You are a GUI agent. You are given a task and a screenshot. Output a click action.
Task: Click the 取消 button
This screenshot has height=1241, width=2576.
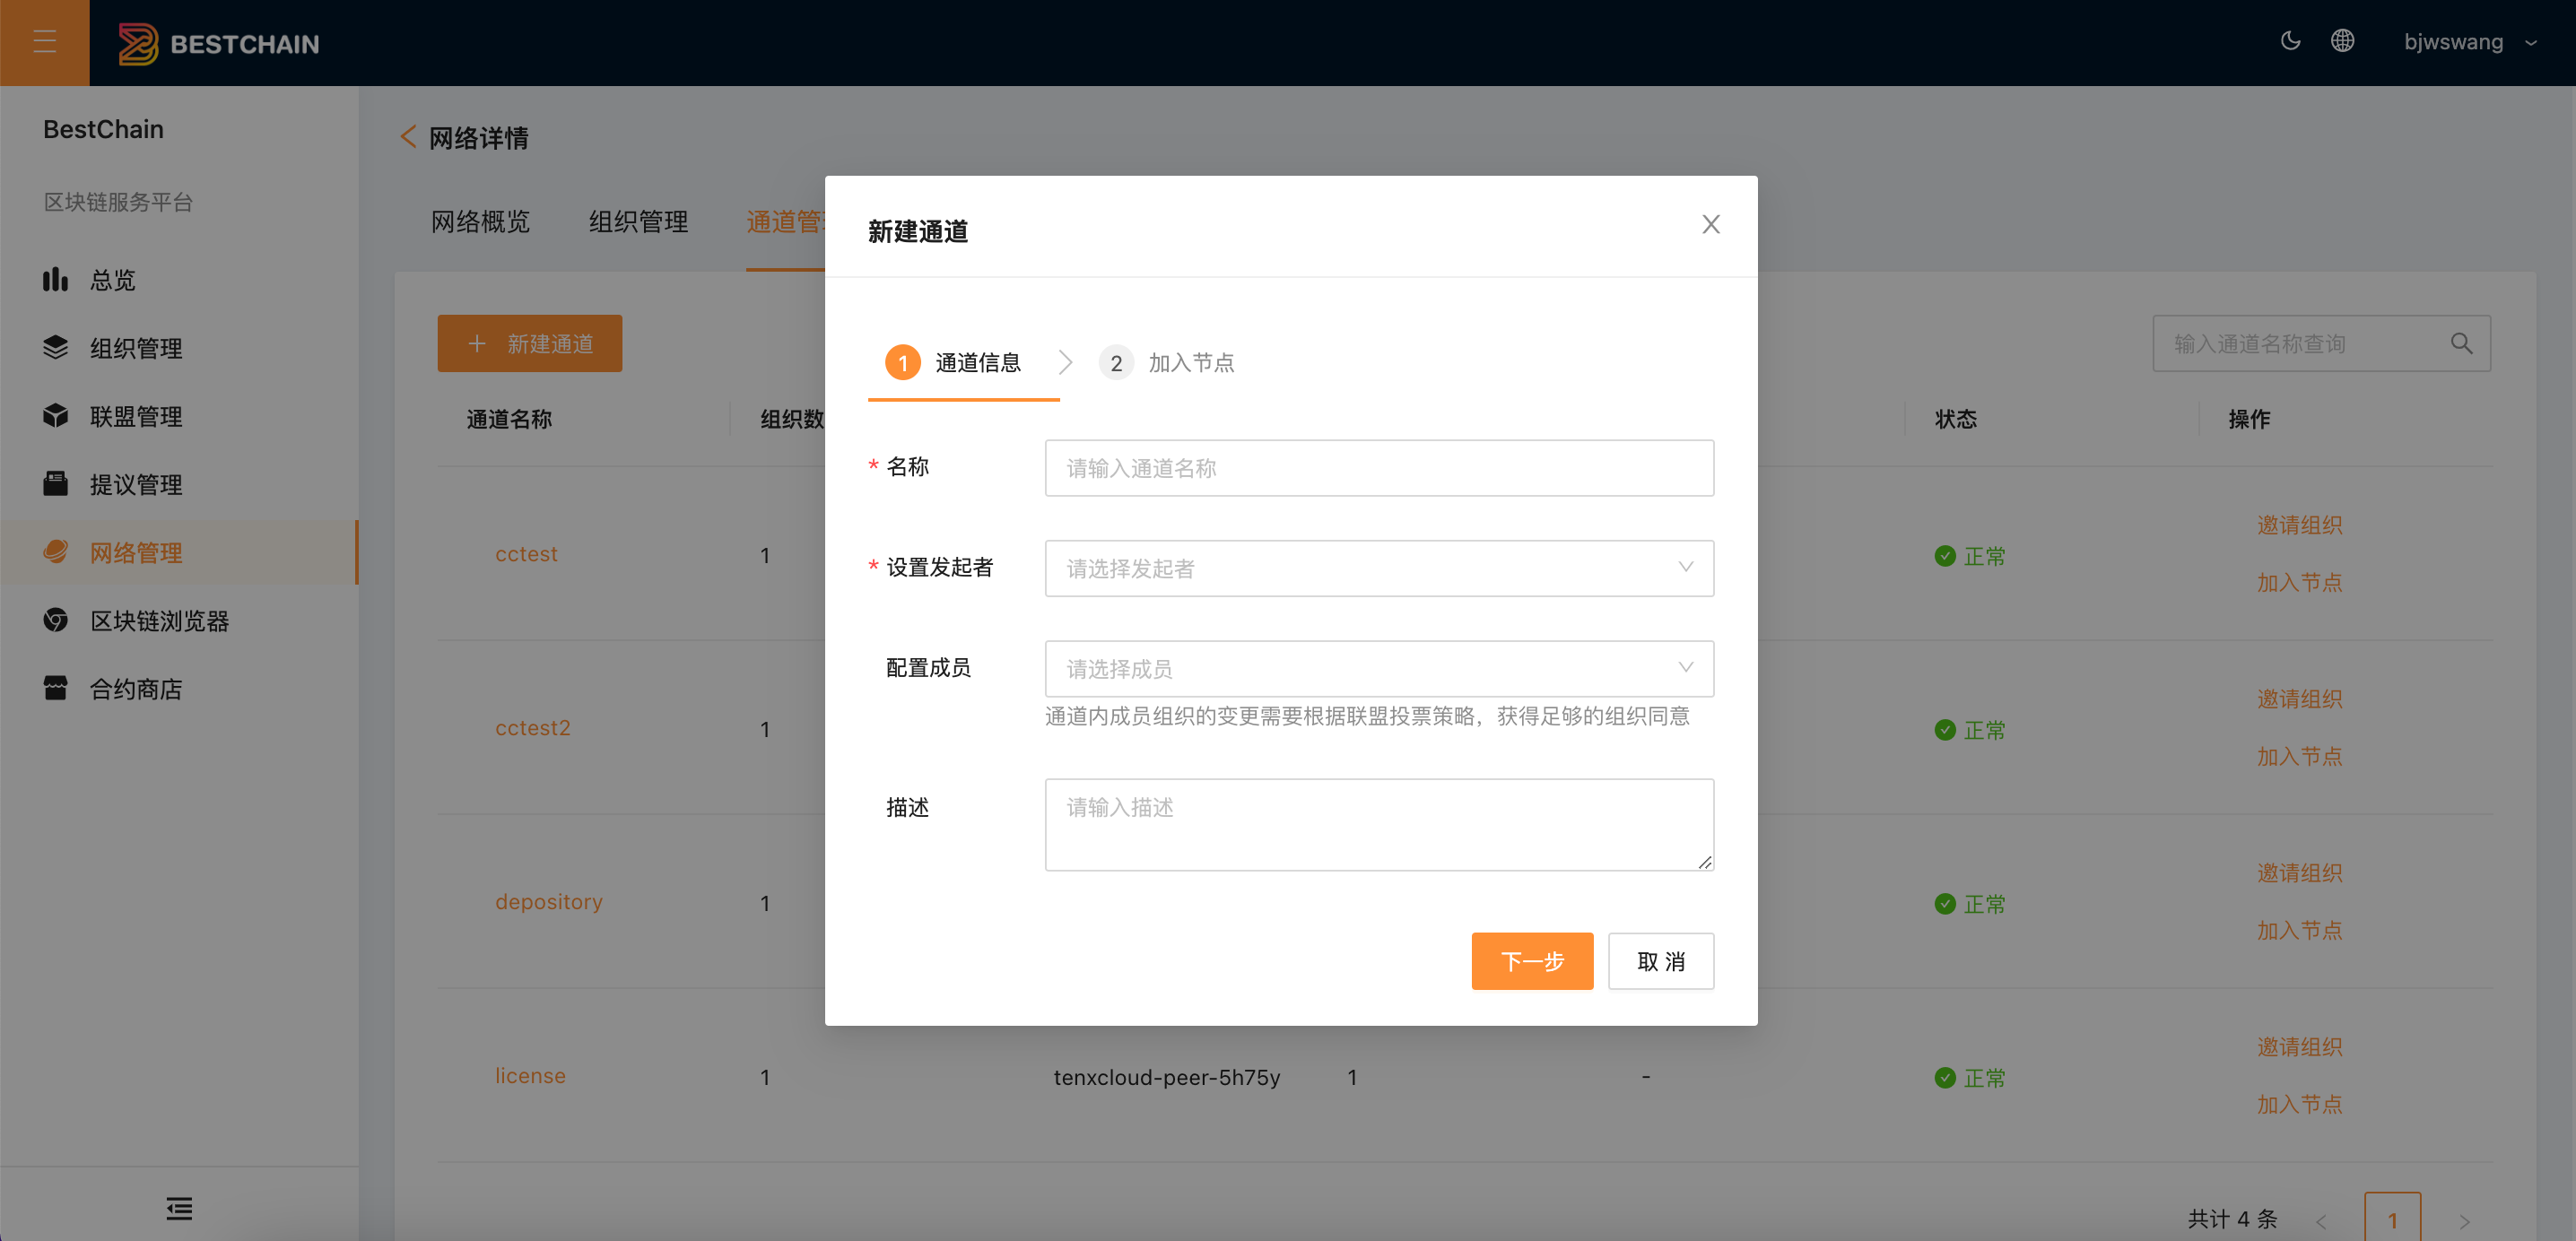tap(1661, 961)
